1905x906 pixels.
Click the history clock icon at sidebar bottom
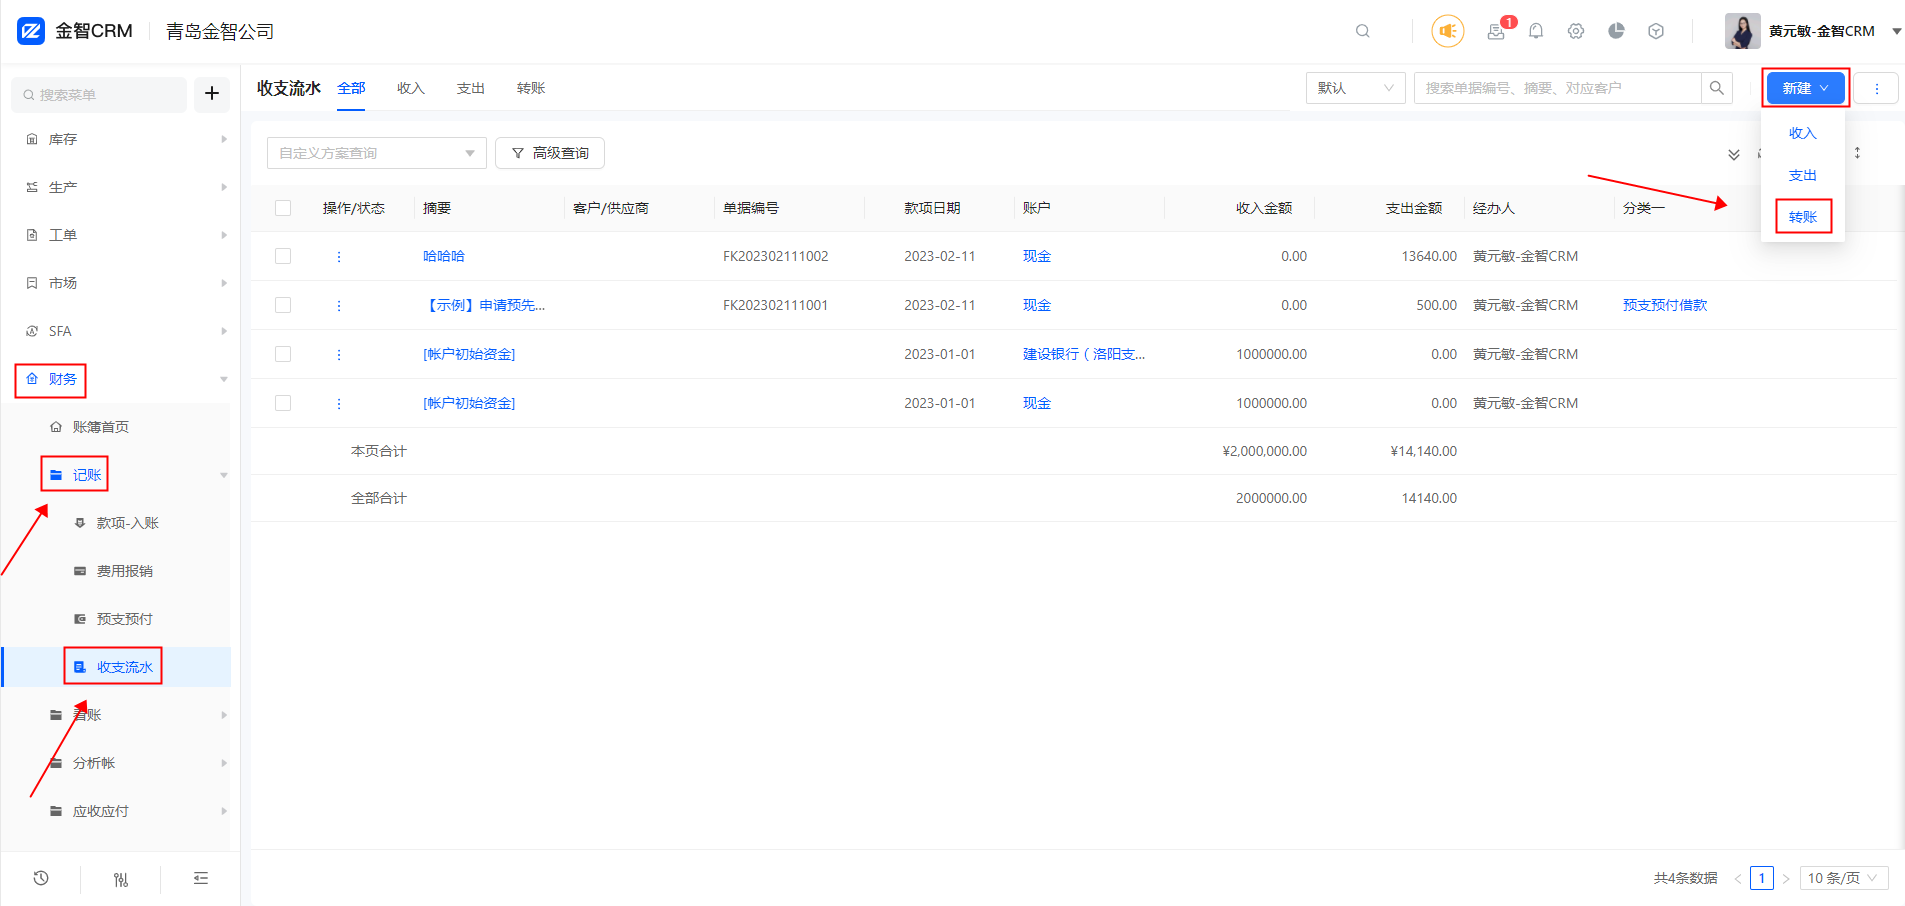41,878
